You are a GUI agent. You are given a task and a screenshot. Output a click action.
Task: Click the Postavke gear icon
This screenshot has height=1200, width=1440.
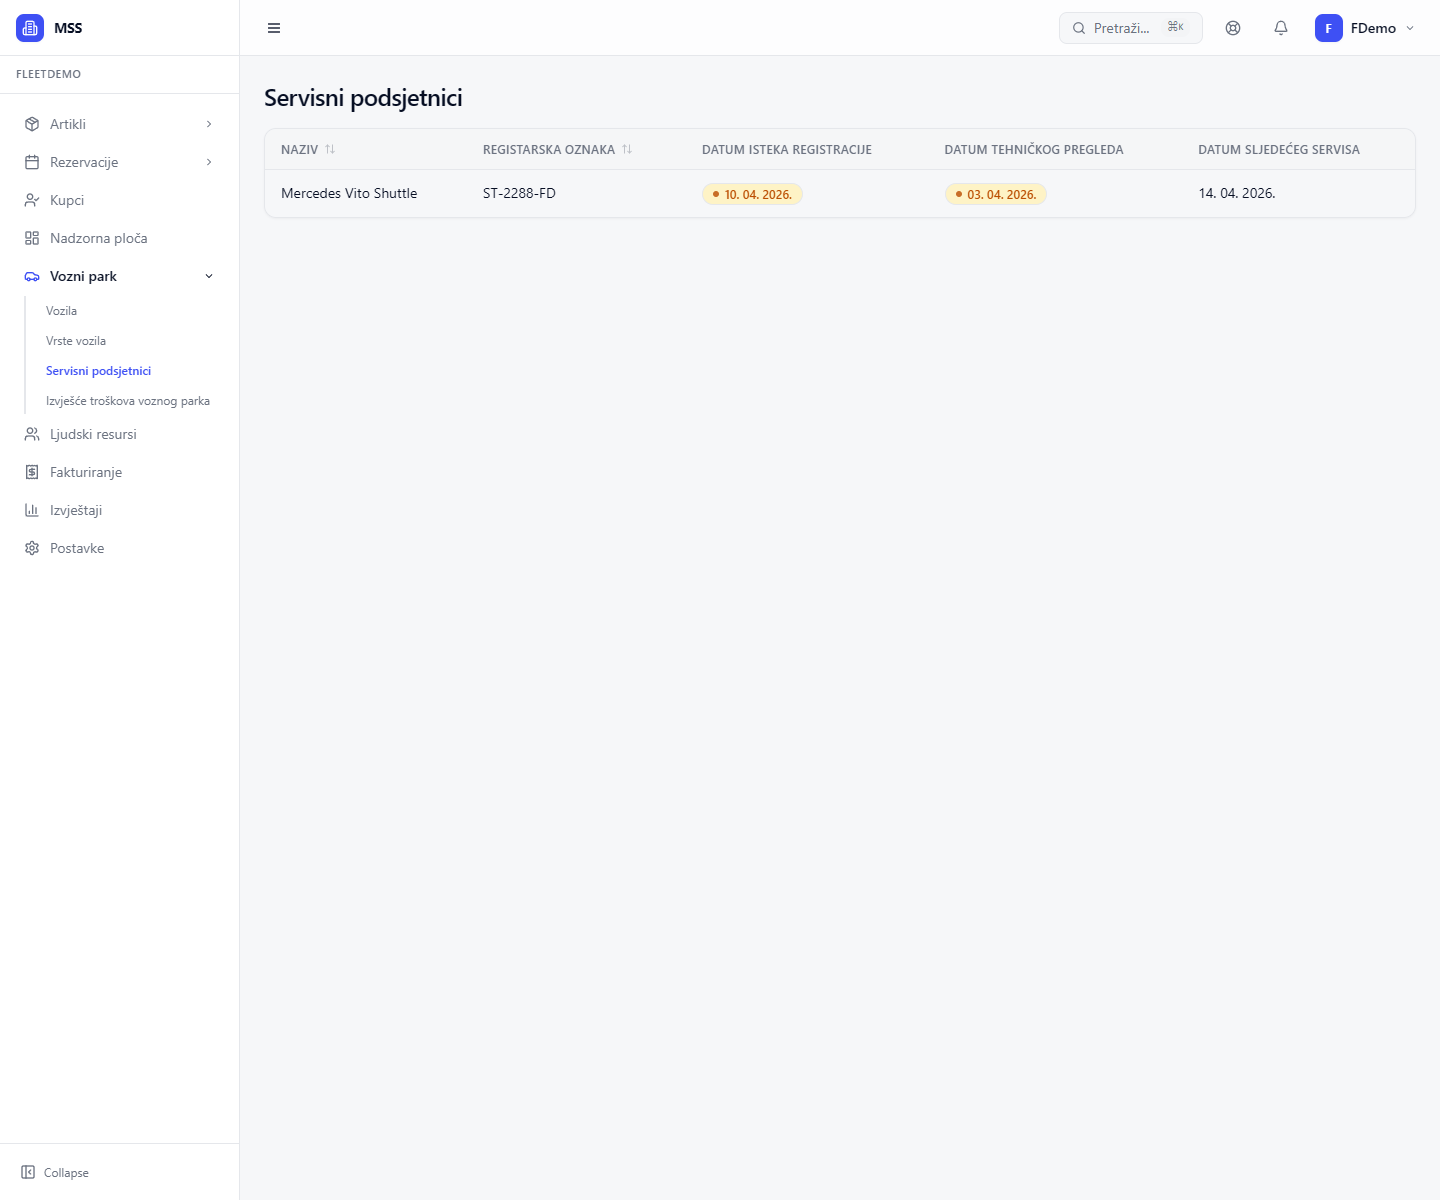click(x=32, y=548)
